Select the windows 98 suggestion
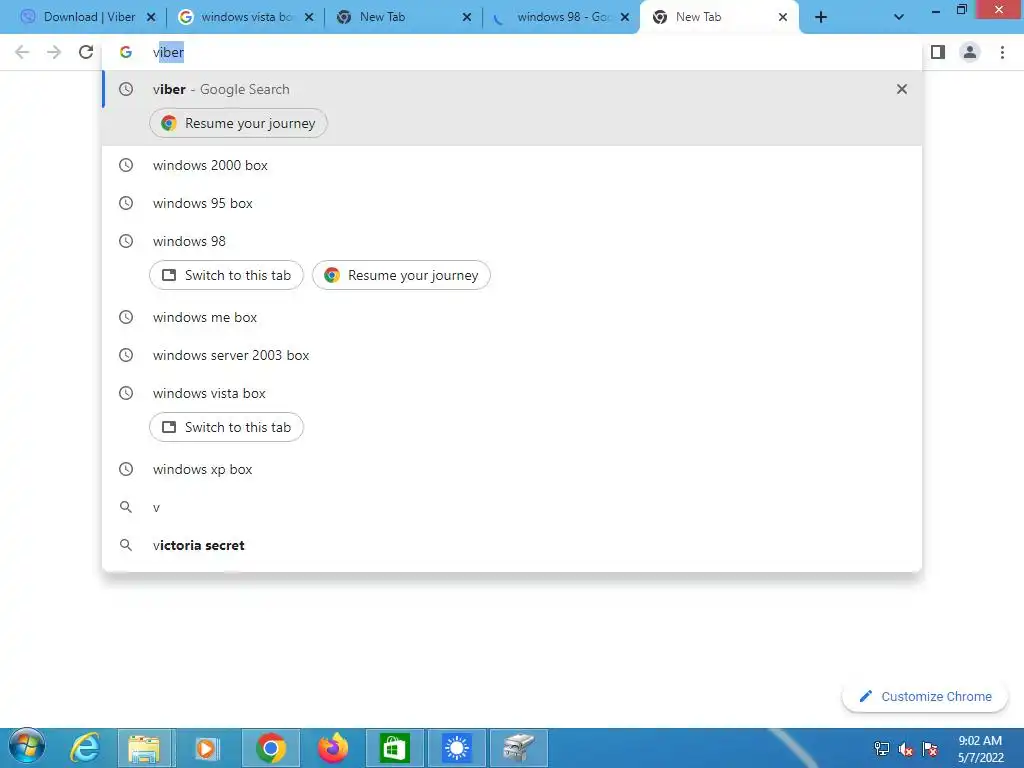1024x768 pixels. tap(512, 241)
